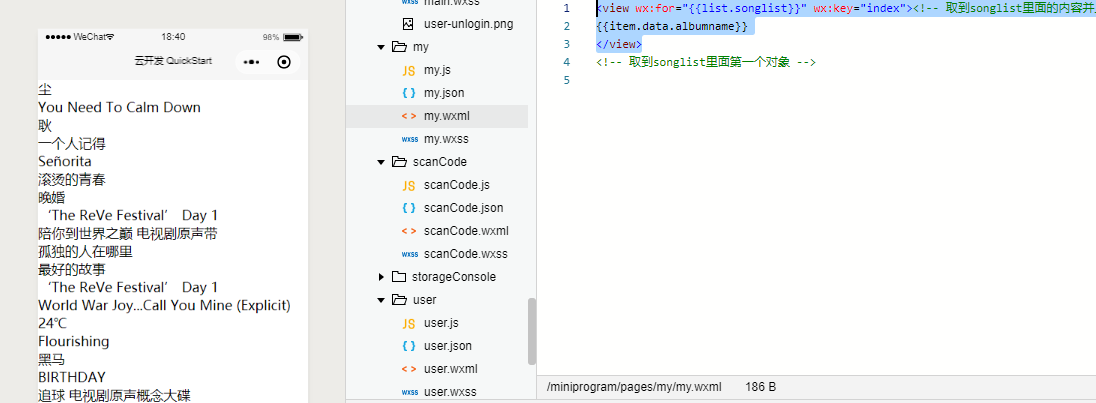Image resolution: width=1096 pixels, height=403 pixels.
Task: Open user.json file
Action: 447,346
